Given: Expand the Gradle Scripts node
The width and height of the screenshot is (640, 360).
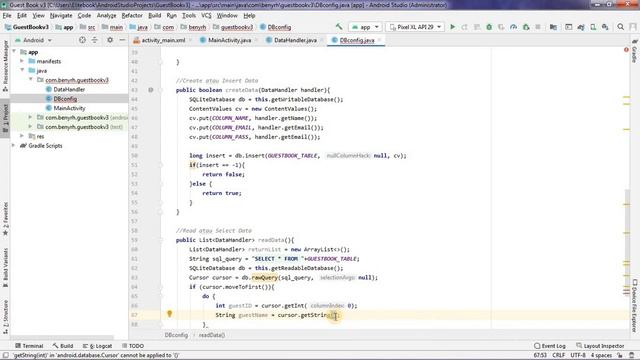Looking at the screenshot, I should [x=14, y=146].
